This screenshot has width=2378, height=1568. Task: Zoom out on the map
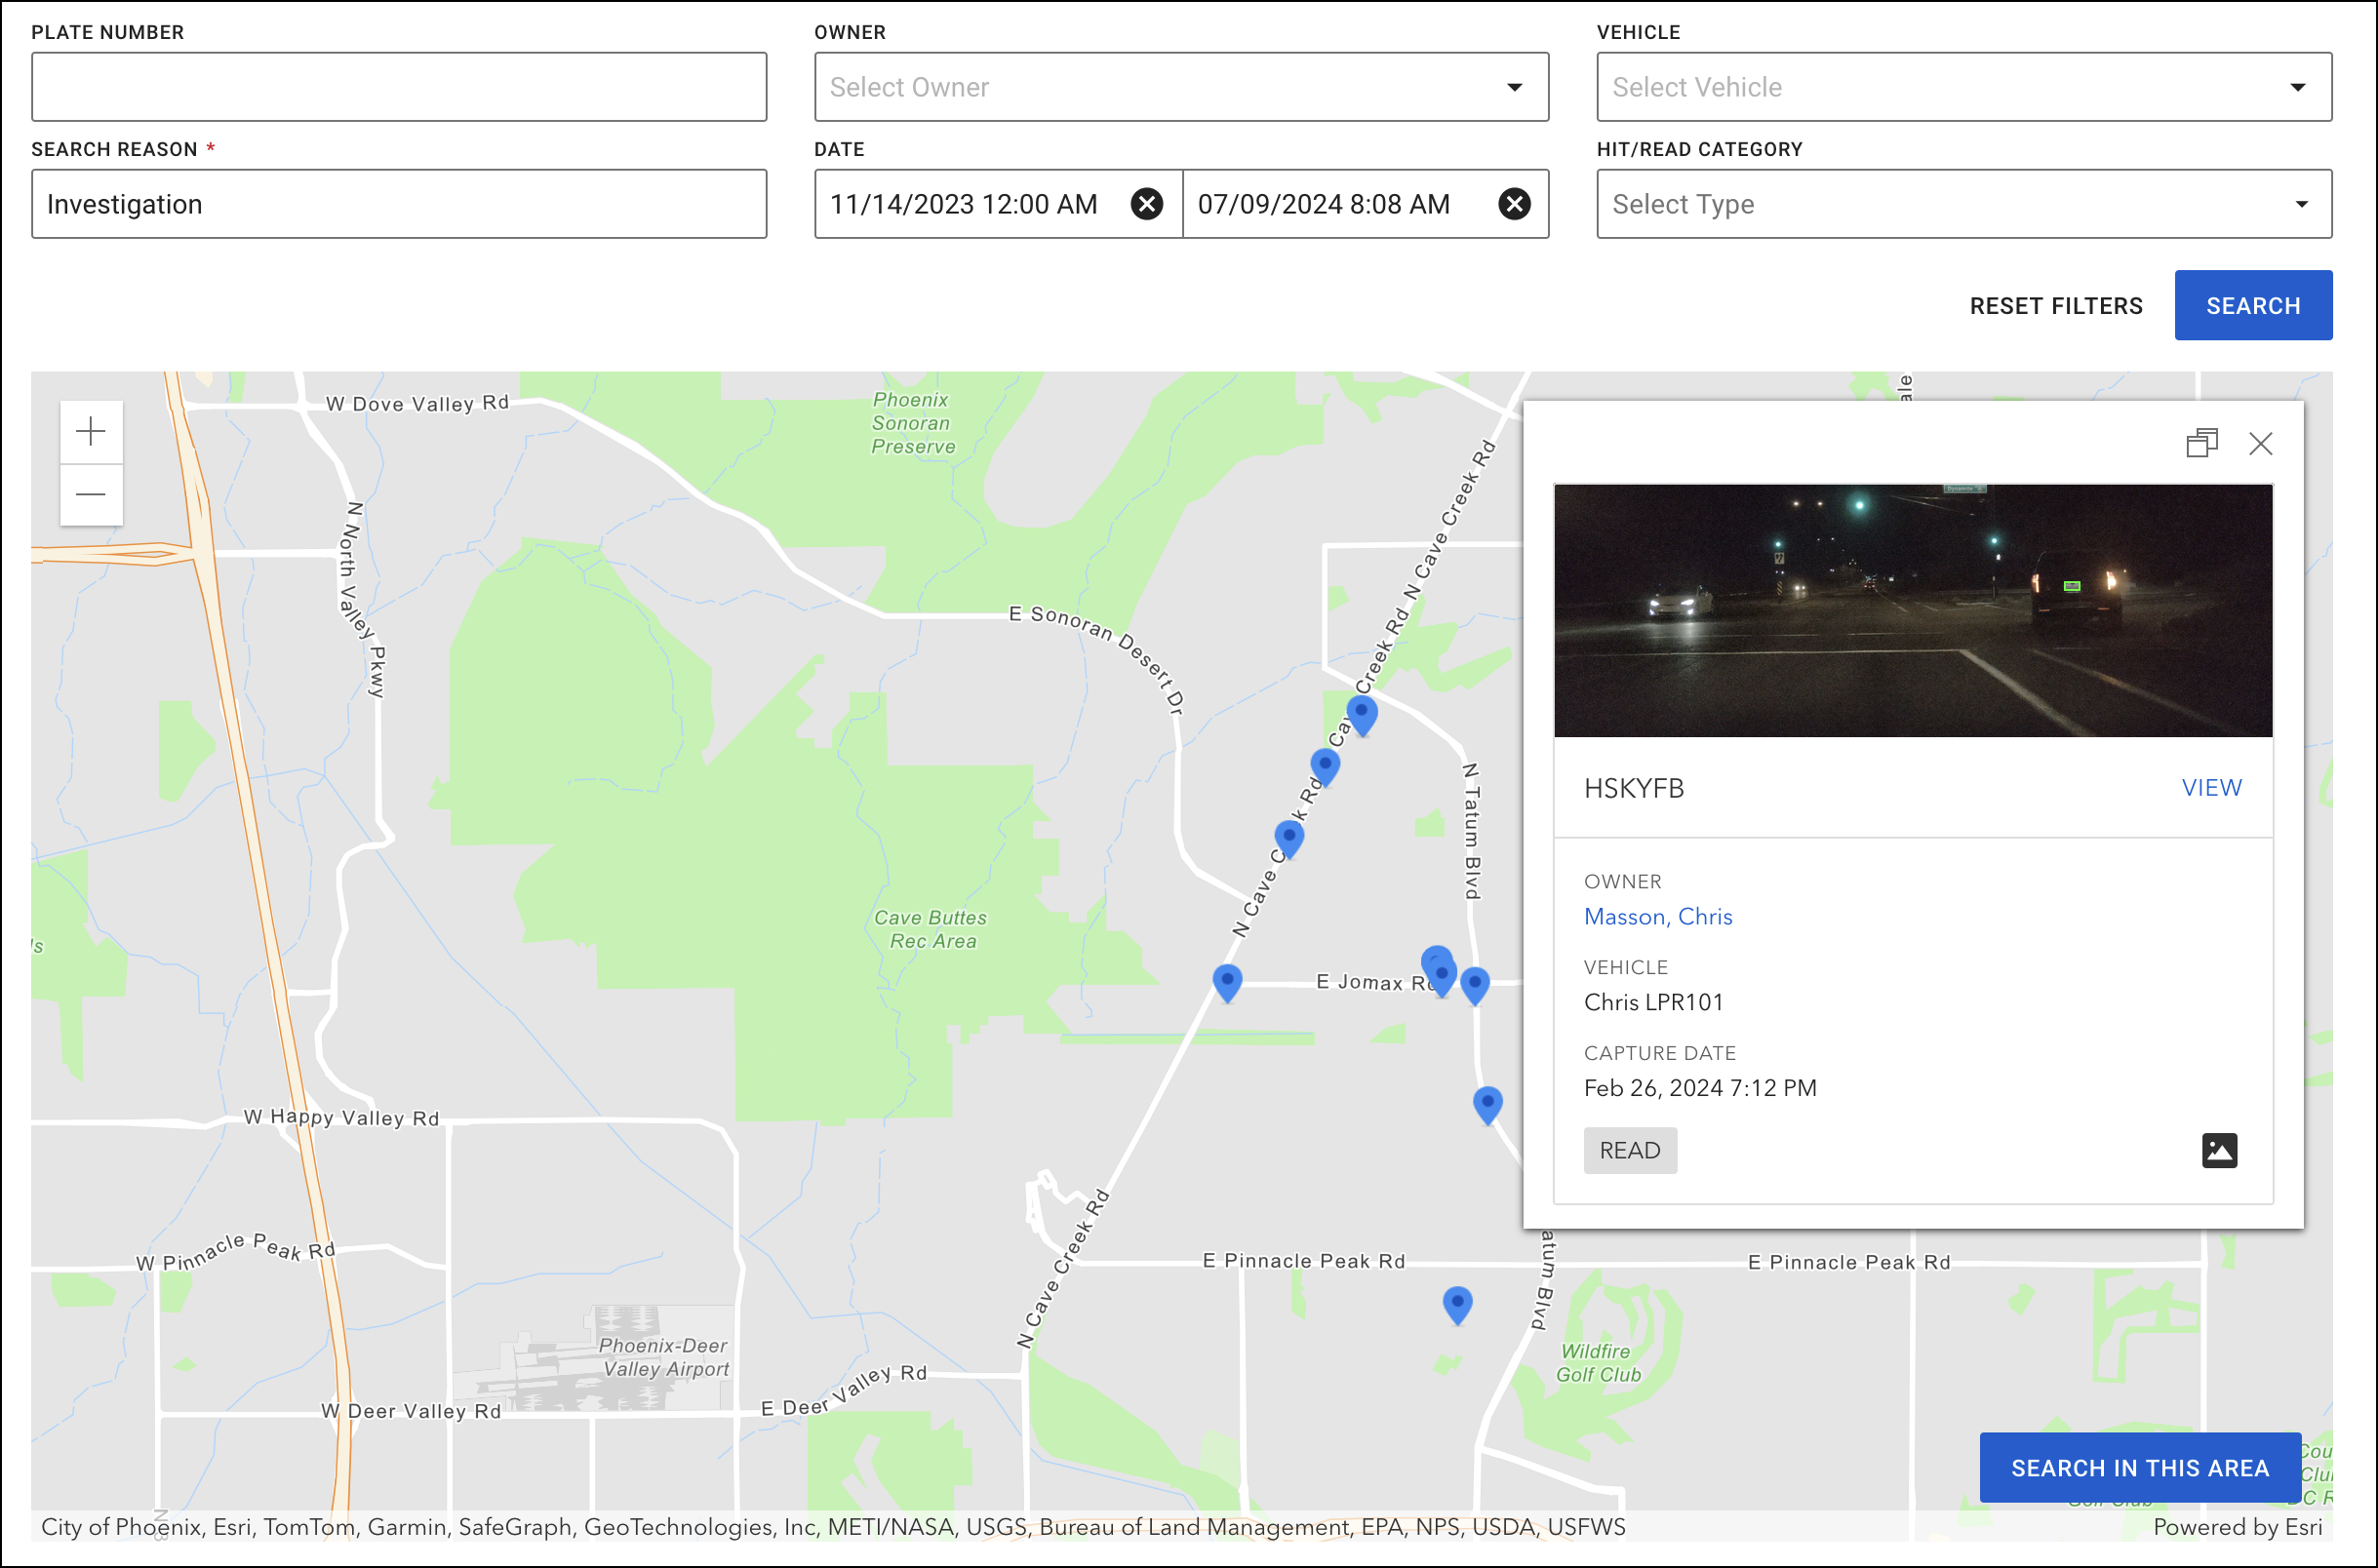[91, 494]
